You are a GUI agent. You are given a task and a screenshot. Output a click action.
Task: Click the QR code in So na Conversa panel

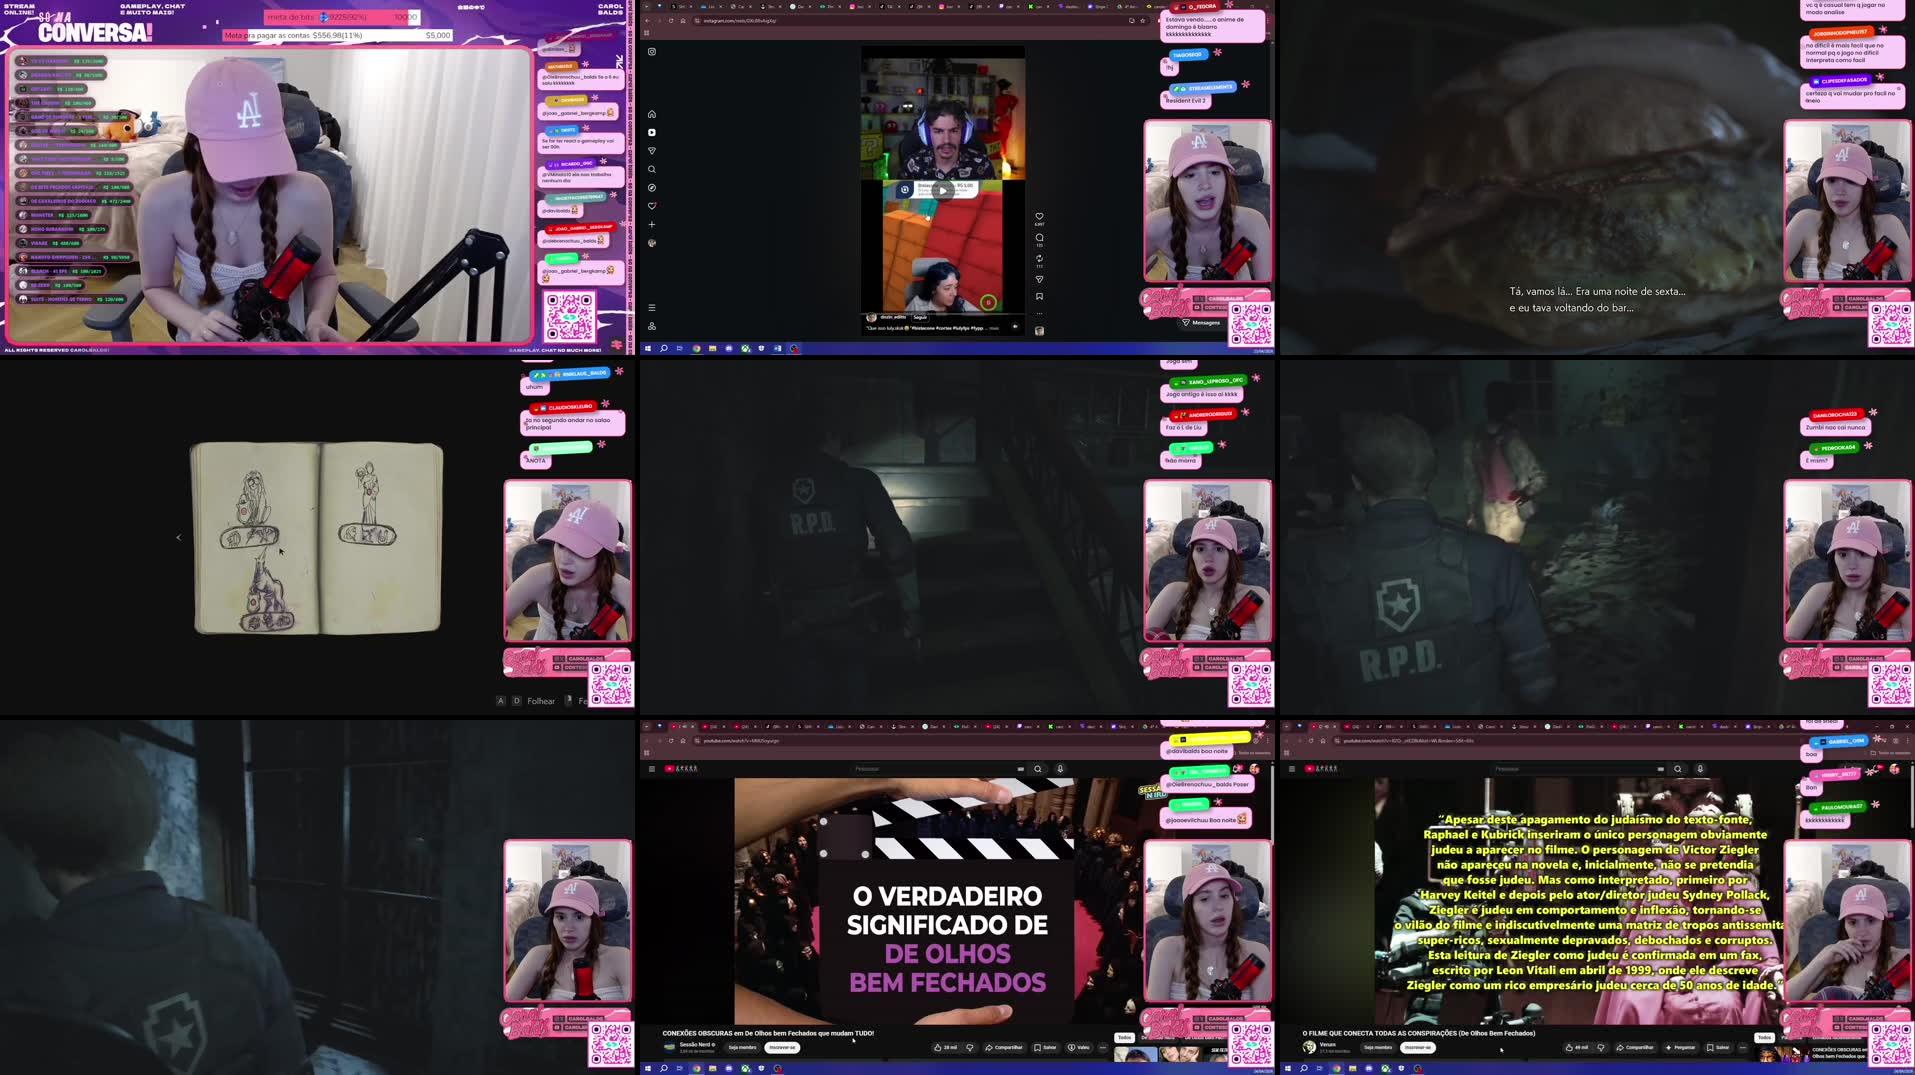coord(569,316)
